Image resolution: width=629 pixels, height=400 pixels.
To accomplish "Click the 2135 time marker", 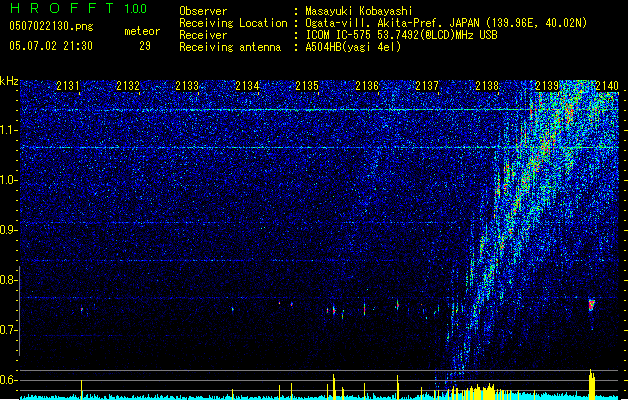I will tap(307, 86).
